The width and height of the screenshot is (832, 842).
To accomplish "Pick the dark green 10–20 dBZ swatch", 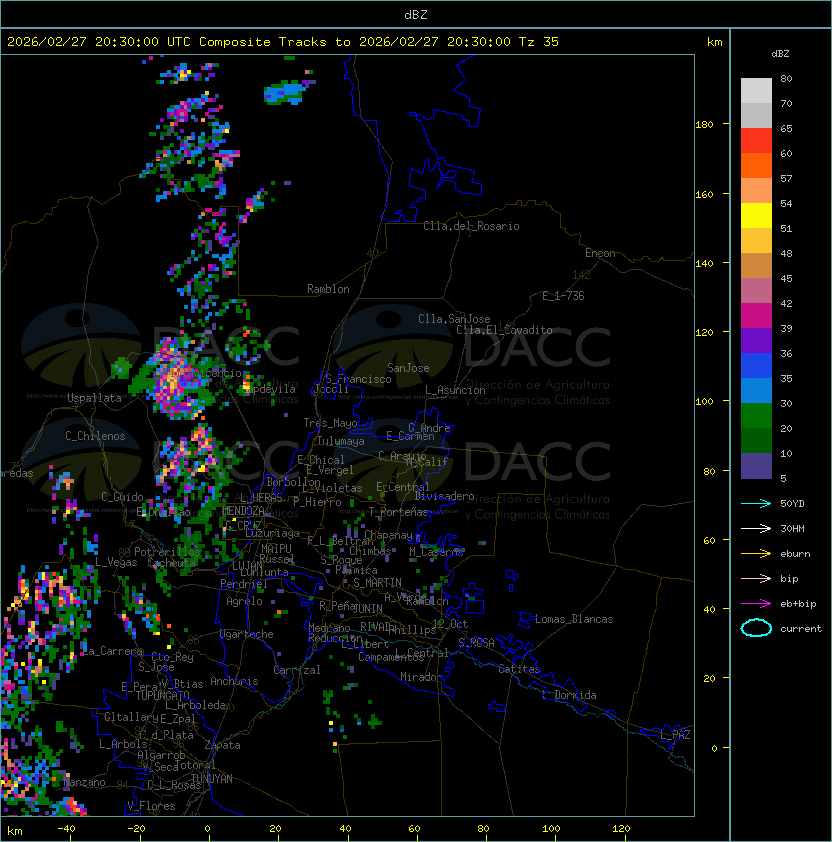I will (x=756, y=441).
